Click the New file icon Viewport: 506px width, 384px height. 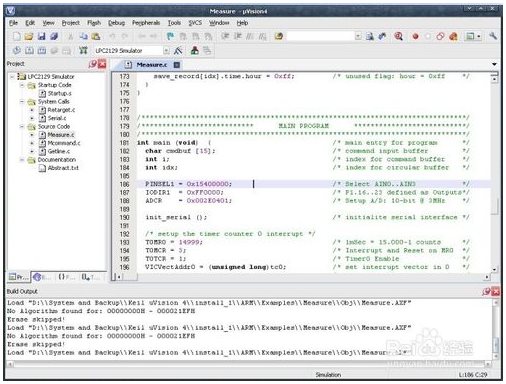[x=16, y=36]
